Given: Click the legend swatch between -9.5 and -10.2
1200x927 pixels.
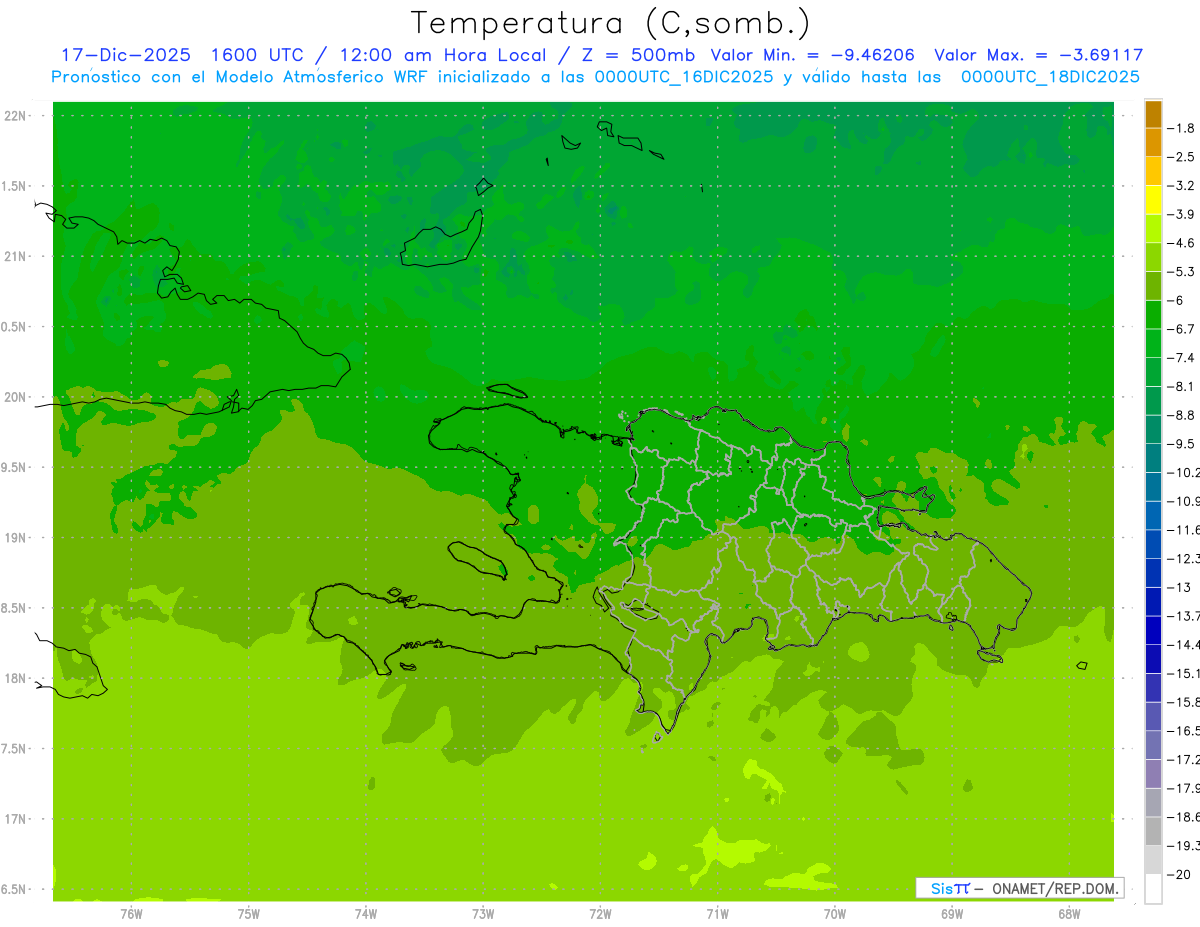Looking at the screenshot, I should coord(1153,458).
